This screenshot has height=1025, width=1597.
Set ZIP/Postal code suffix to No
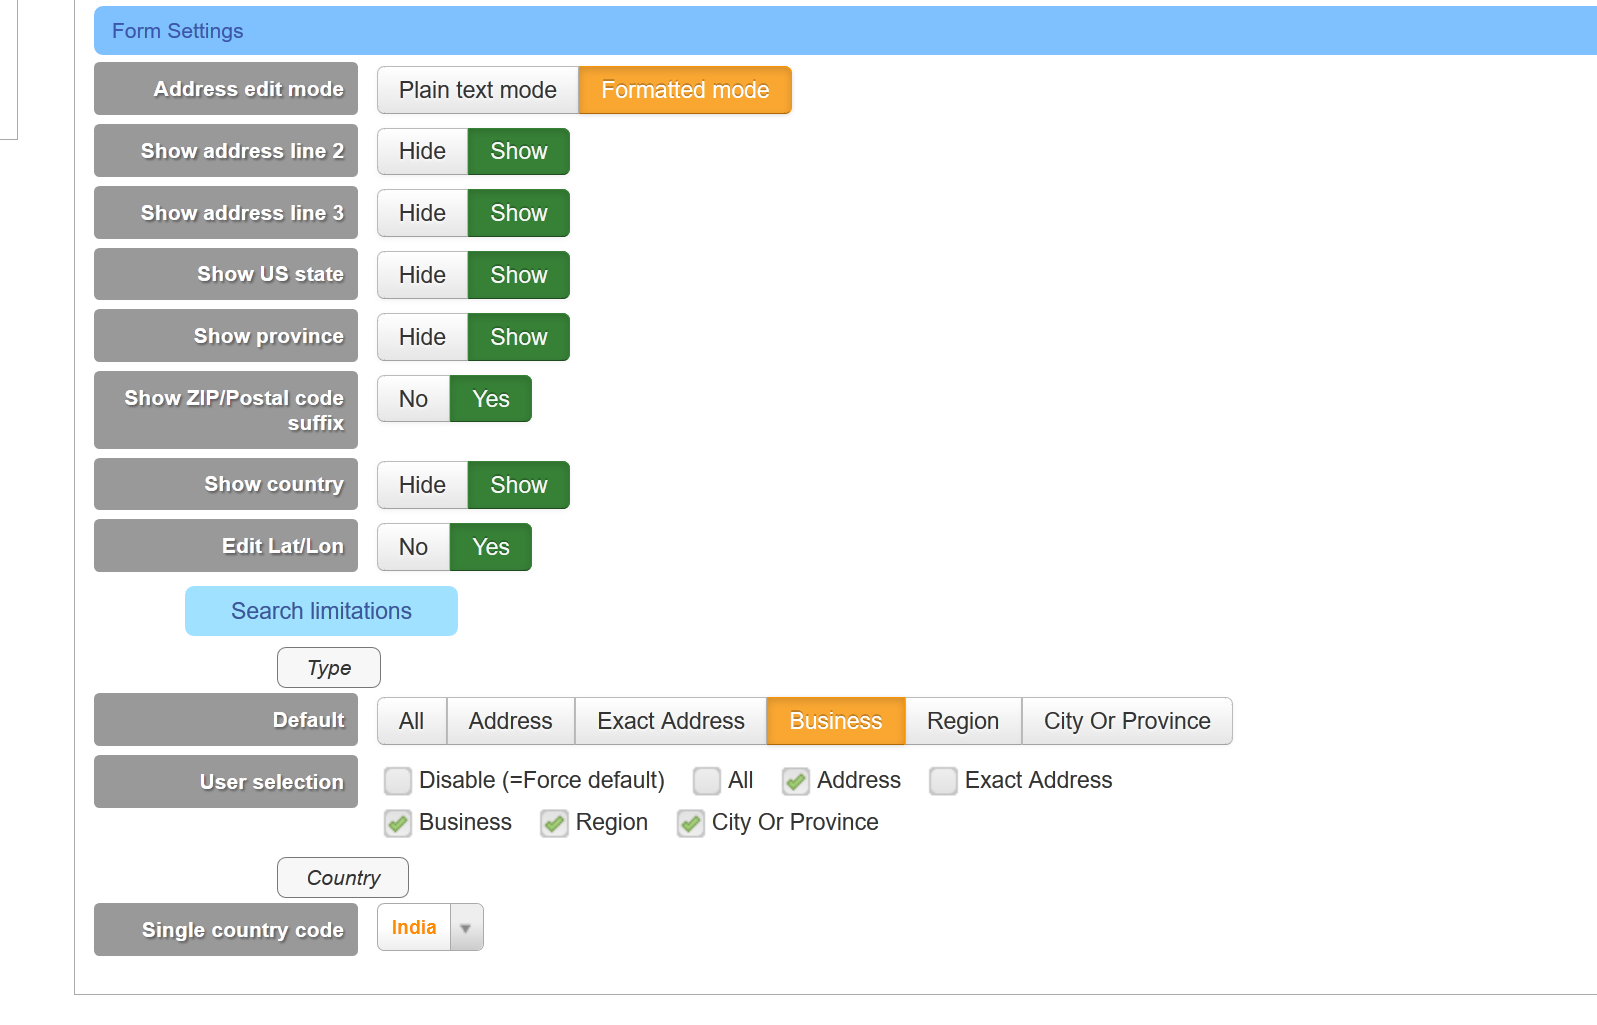coord(413,399)
